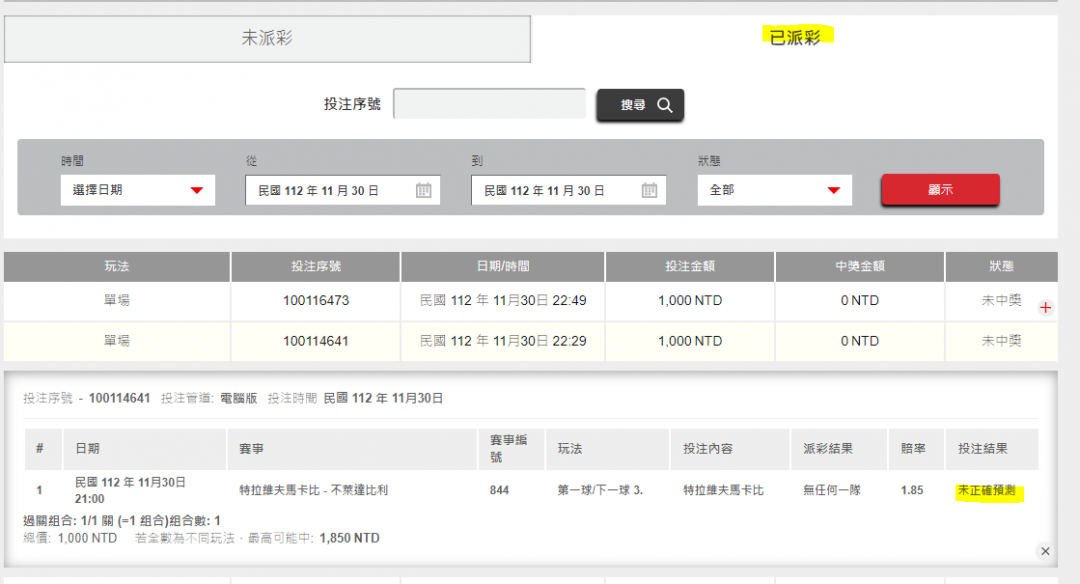Click the 投注序號 search input field
The image size is (1080, 584).
(489, 104)
